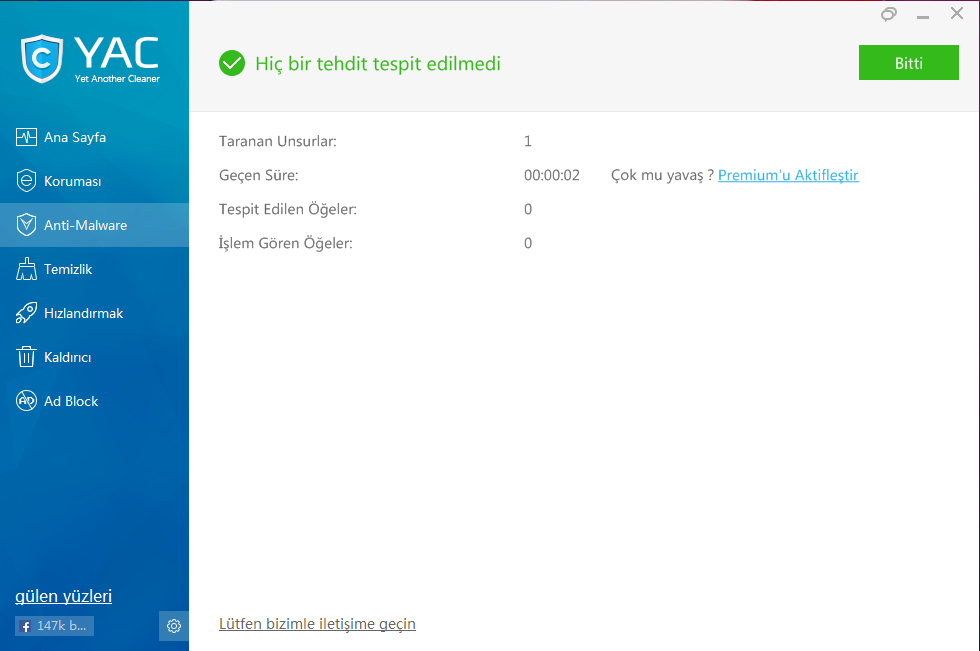This screenshot has height=651, width=980.
Task: Click the 'Tespit Edilen Öğeler:' label
Action: tap(288, 209)
